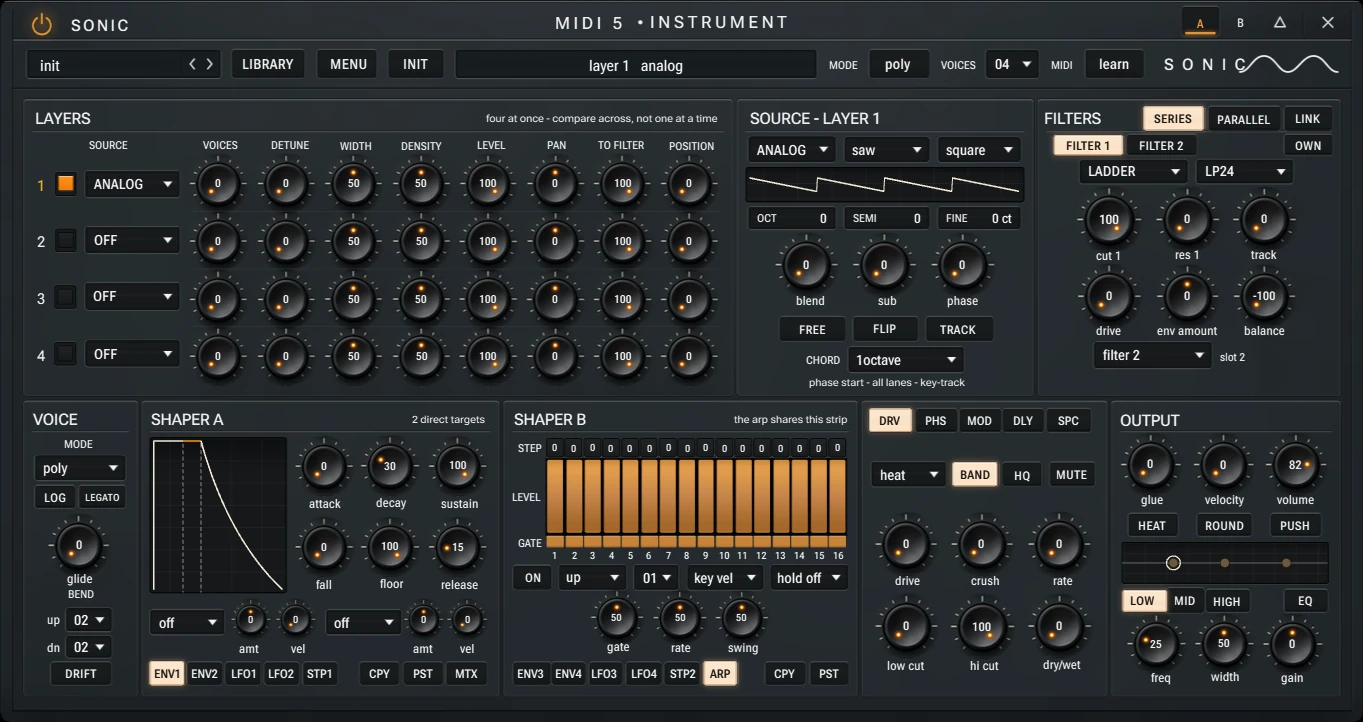Click the OCT value field

tap(792, 218)
